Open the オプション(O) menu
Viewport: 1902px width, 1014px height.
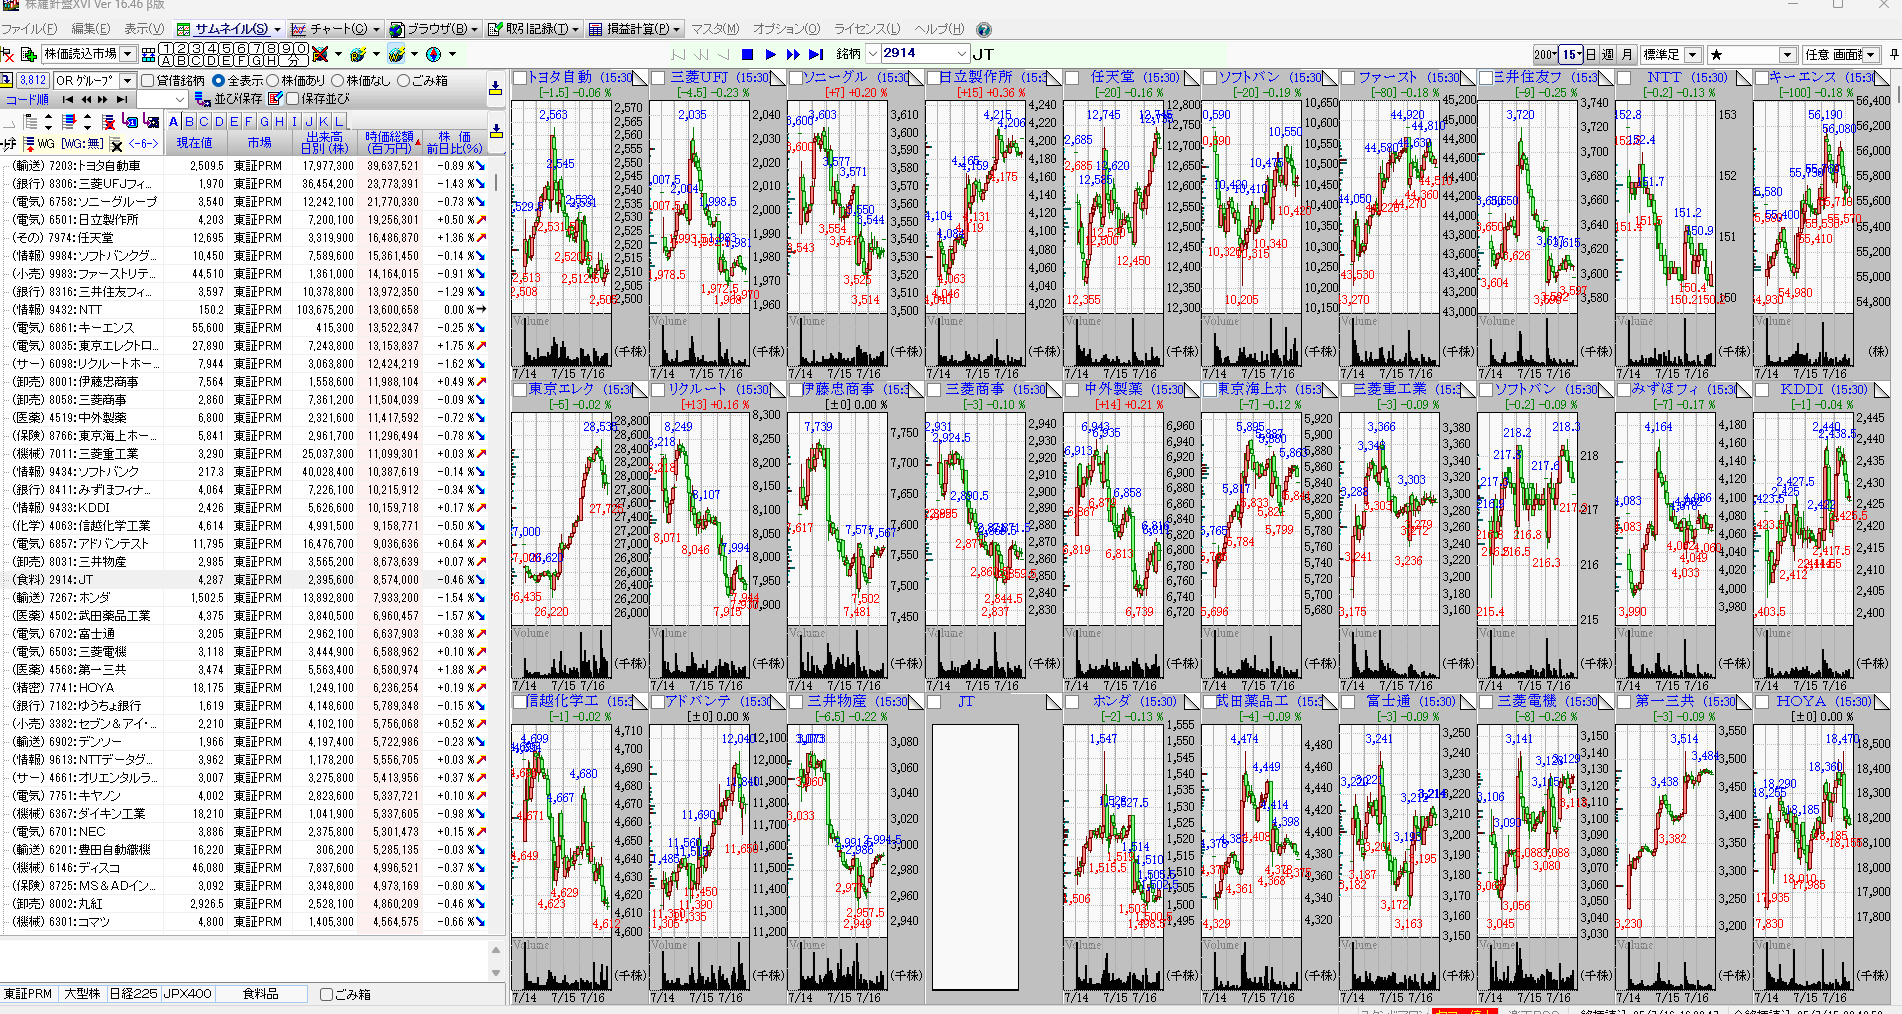click(x=786, y=29)
